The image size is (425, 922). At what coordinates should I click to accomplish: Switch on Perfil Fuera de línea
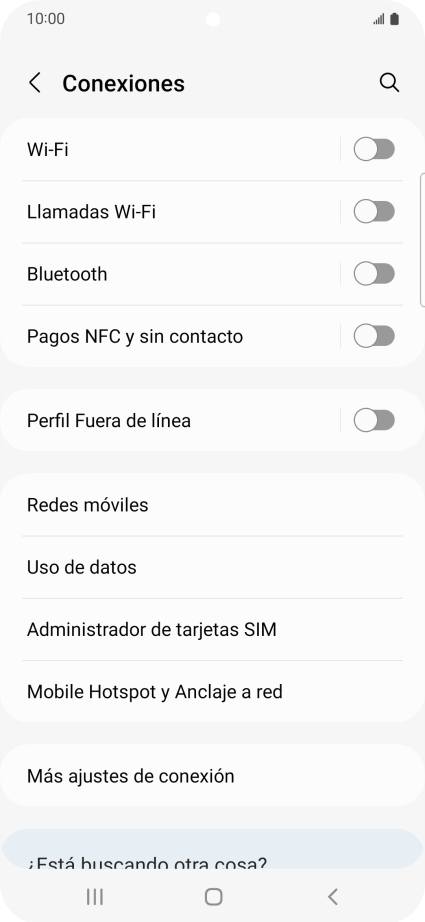pos(374,420)
